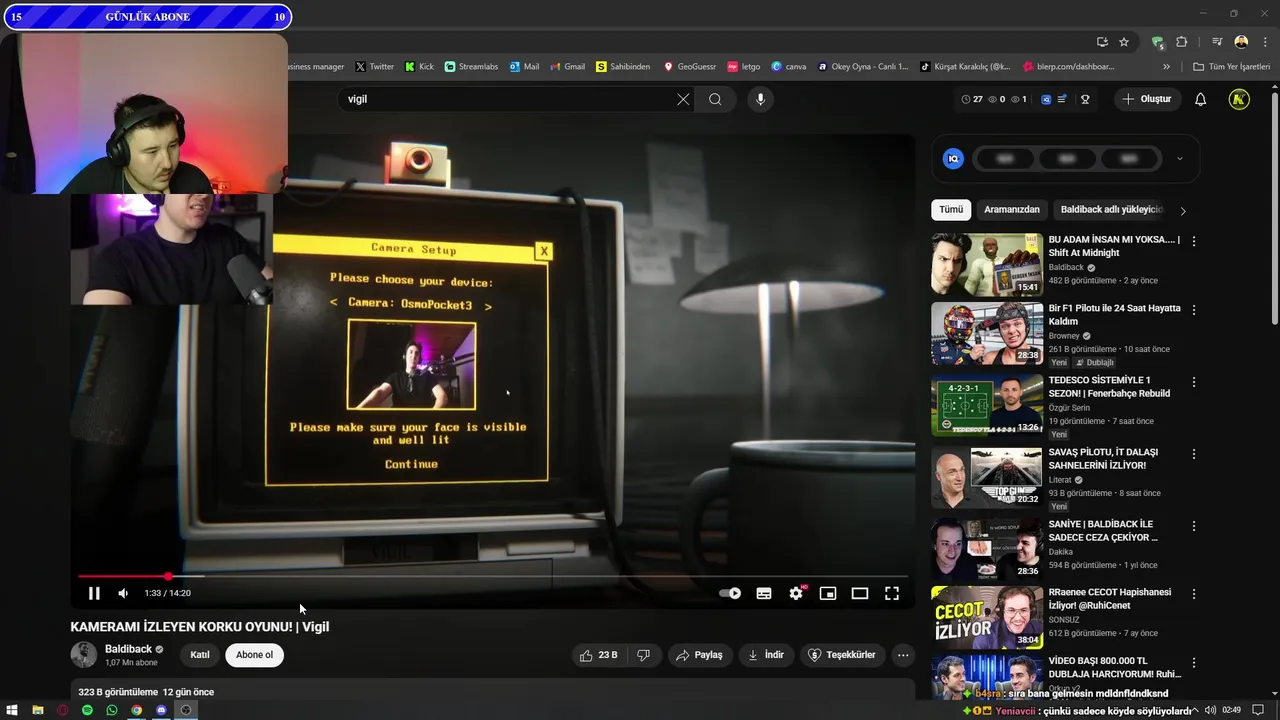
Task: Toggle subtitles/closed captions
Action: [764, 593]
